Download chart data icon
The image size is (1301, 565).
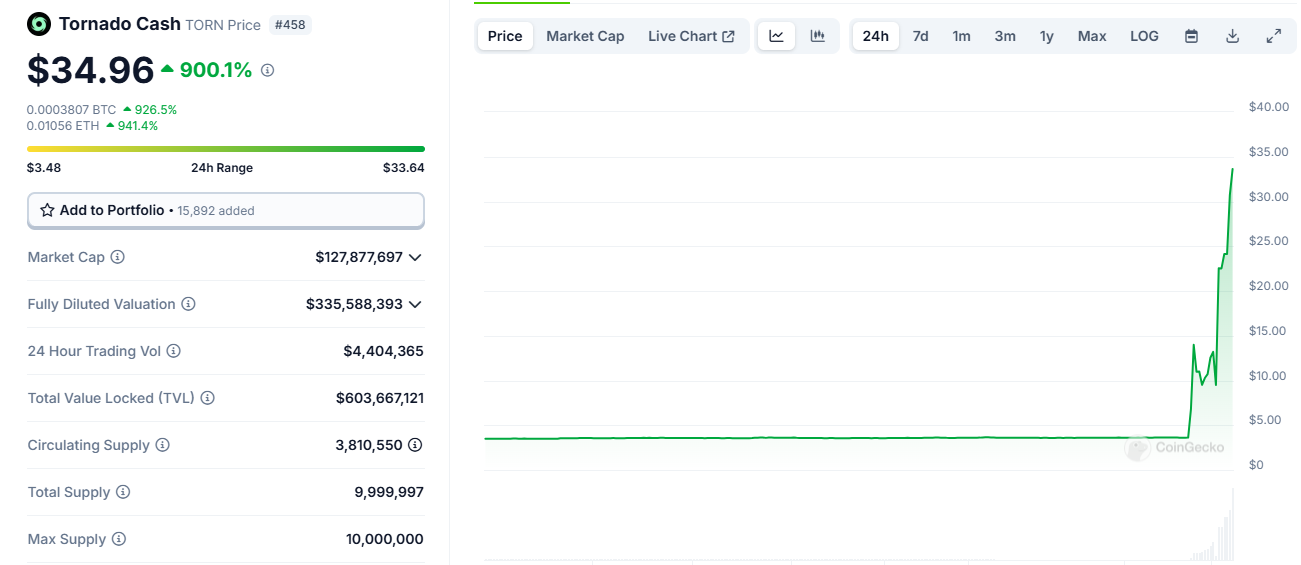1232,36
